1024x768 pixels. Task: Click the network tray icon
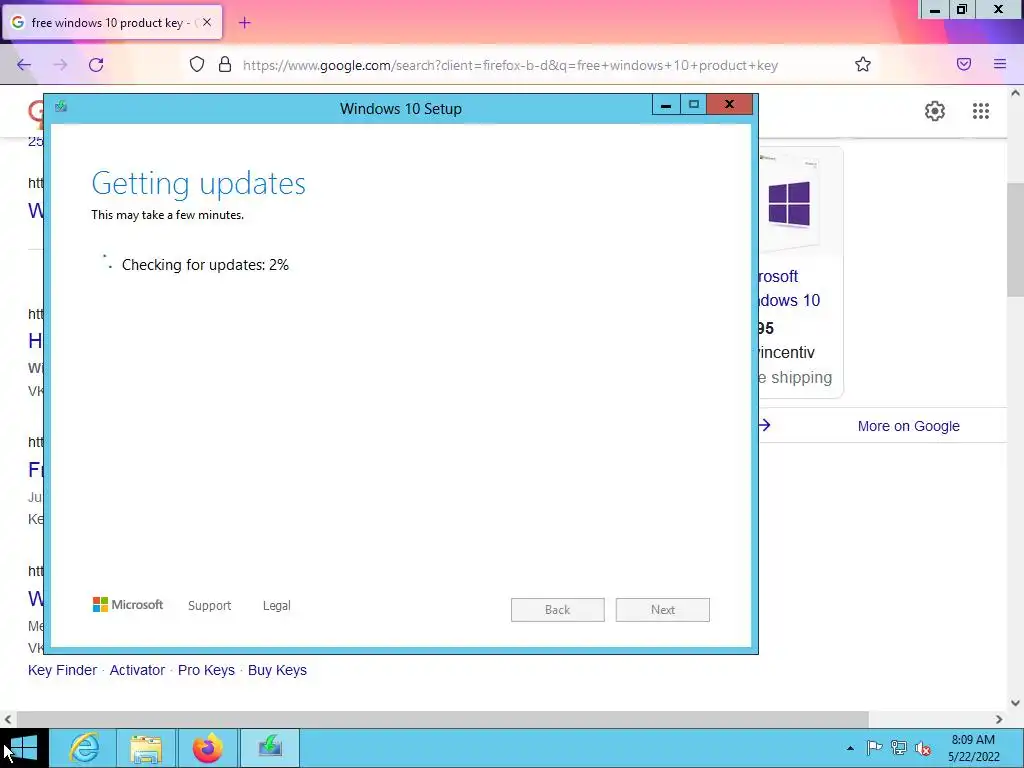coord(899,748)
